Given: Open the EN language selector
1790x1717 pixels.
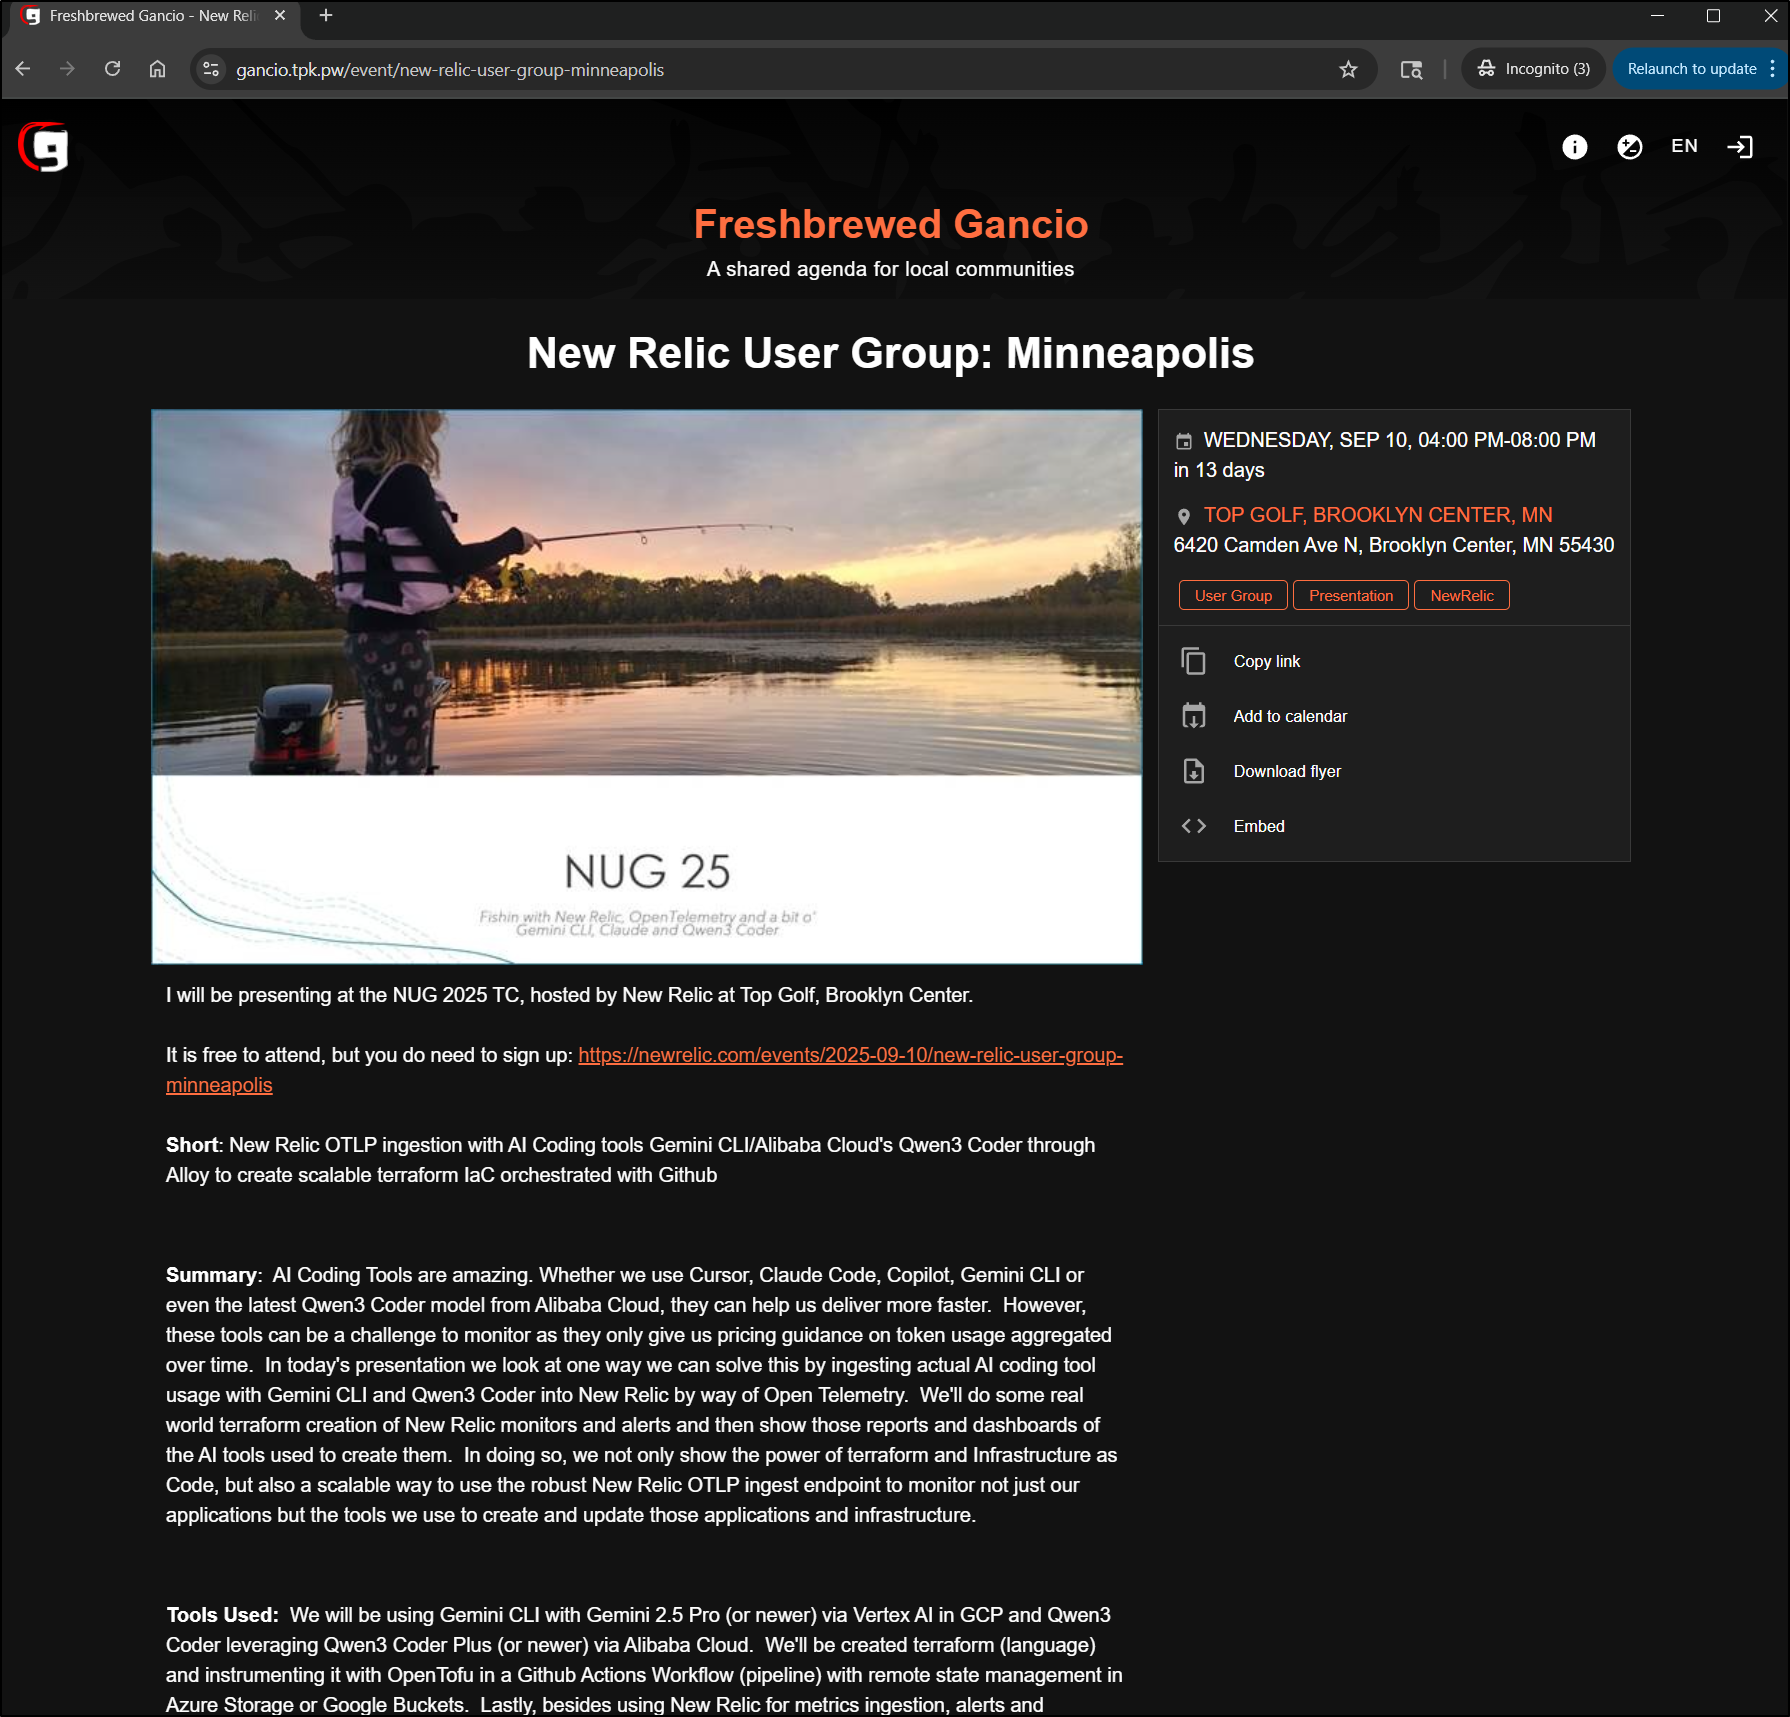Looking at the screenshot, I should 1684,146.
